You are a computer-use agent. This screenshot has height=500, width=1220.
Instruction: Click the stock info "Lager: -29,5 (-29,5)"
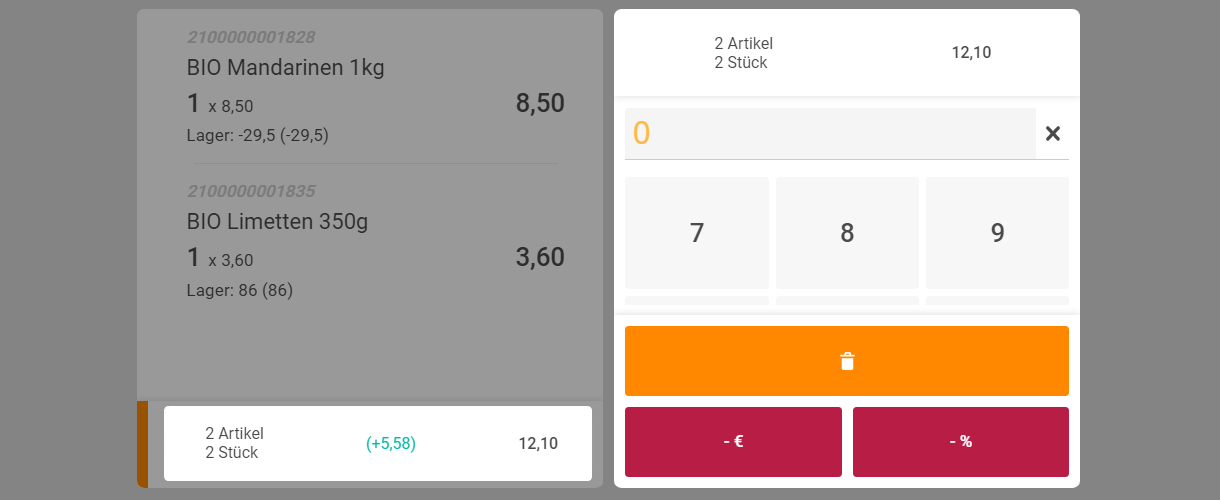click(257, 136)
